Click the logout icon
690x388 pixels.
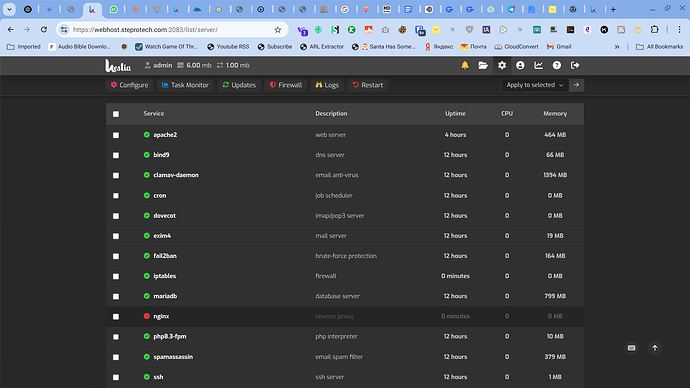575,66
